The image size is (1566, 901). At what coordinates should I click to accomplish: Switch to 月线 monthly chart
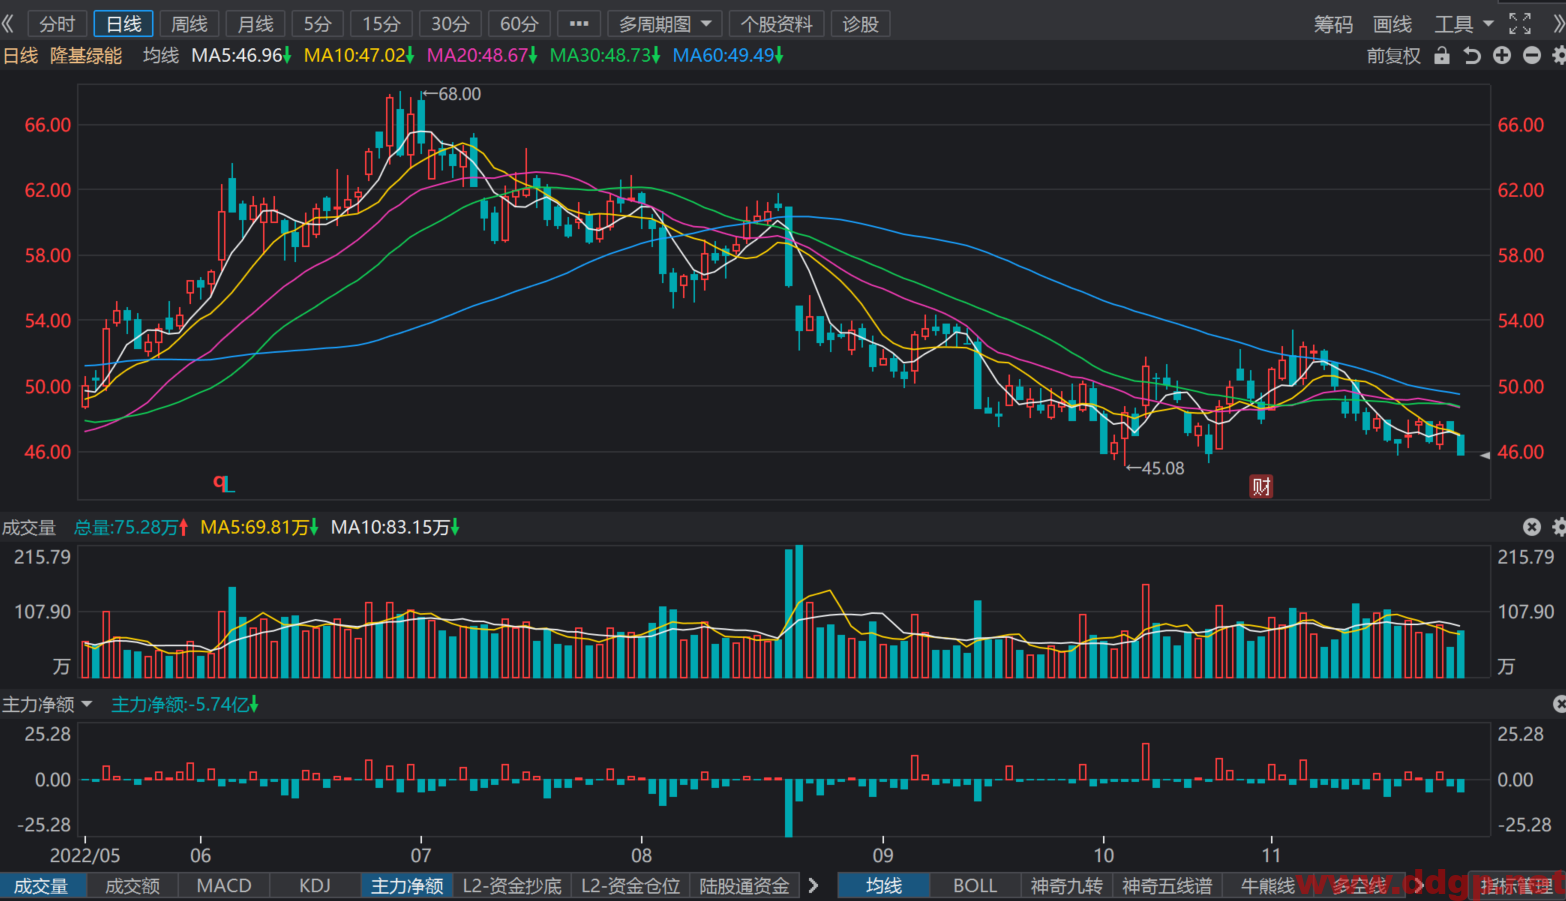(255, 24)
